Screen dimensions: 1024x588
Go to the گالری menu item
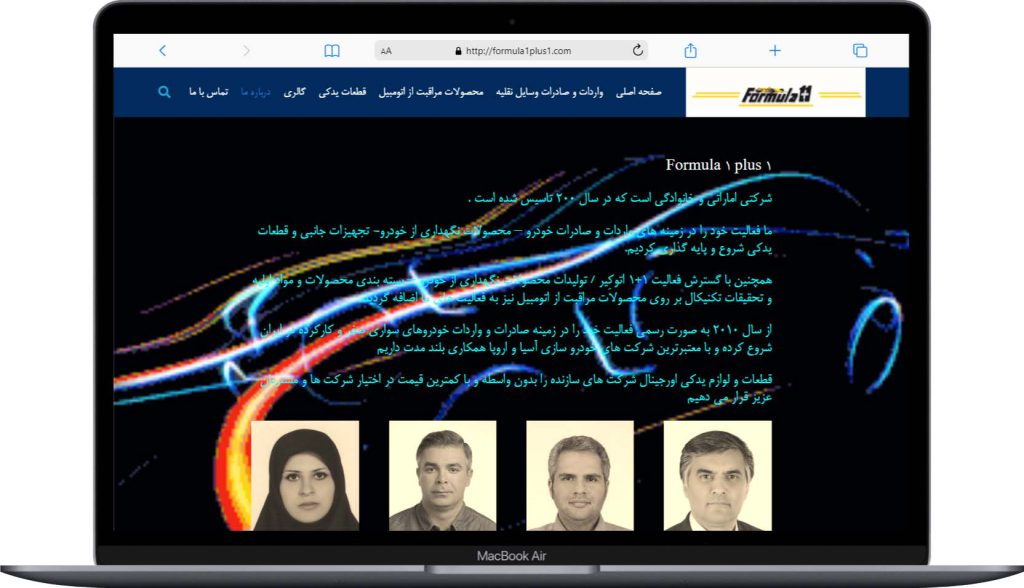295,92
